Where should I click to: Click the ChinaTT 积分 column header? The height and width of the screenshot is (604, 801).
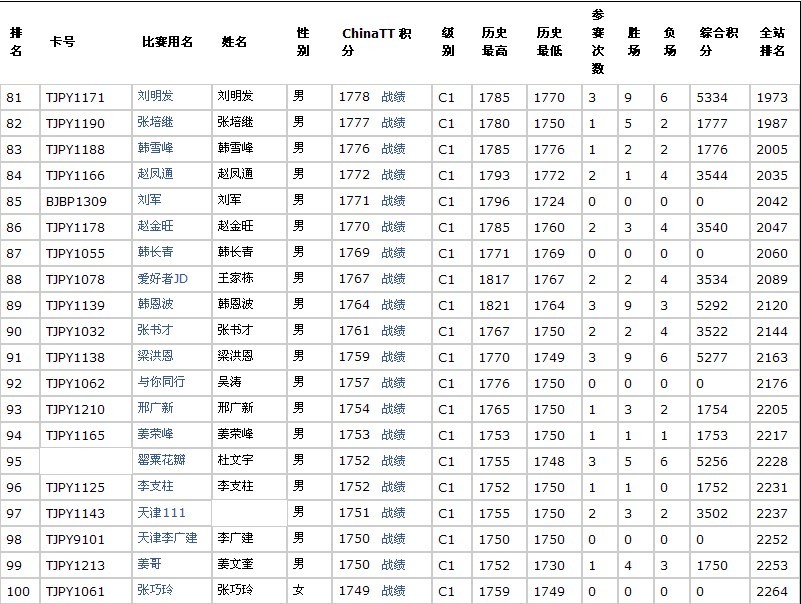[377, 42]
